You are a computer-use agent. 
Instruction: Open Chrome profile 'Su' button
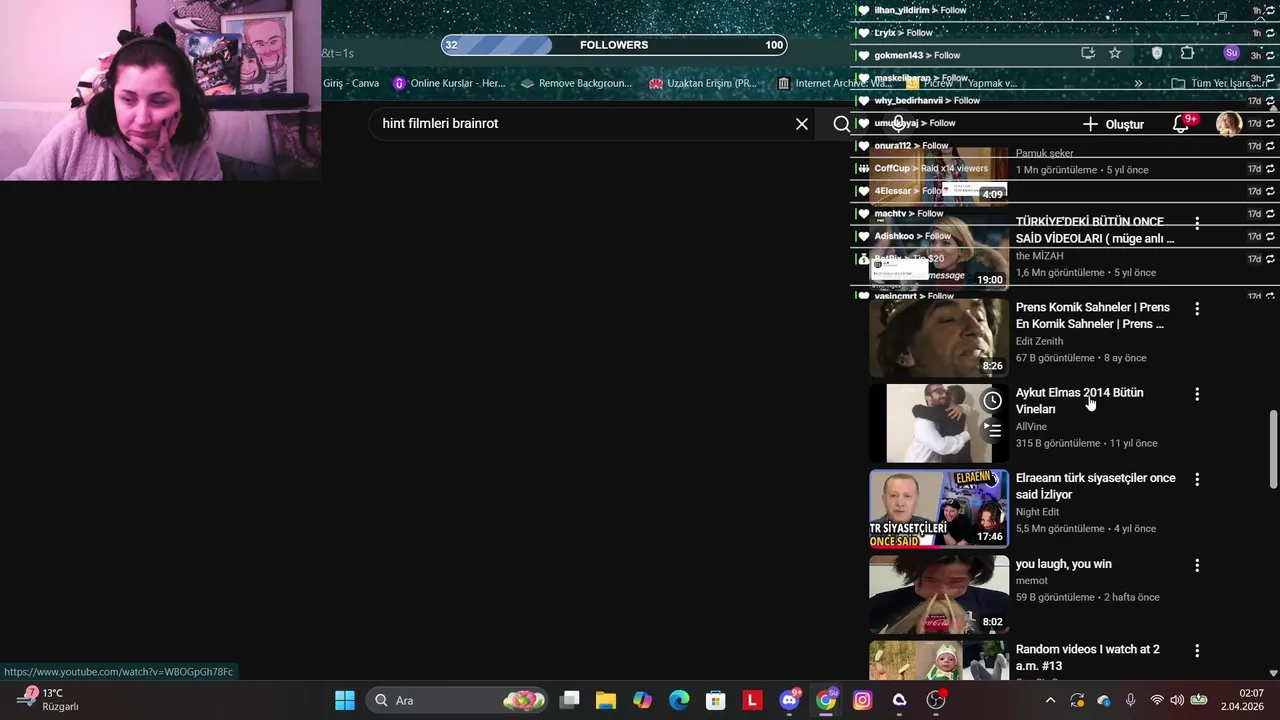pos(1231,53)
